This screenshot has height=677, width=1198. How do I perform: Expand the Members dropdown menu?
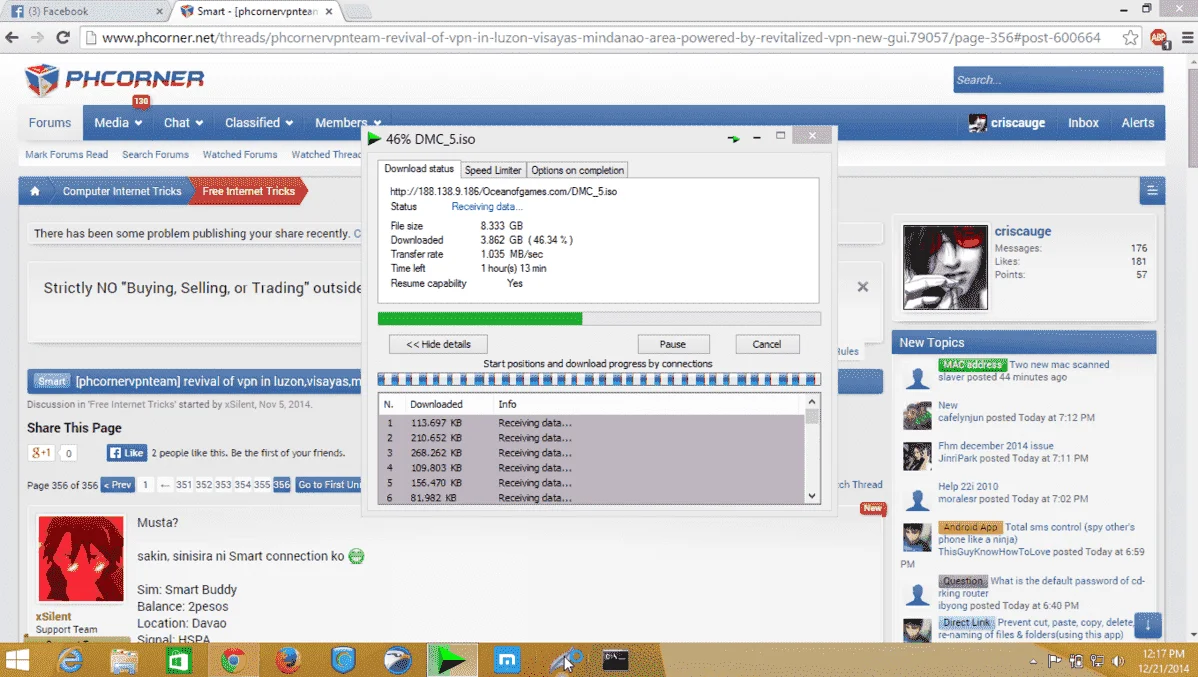[x=348, y=123]
